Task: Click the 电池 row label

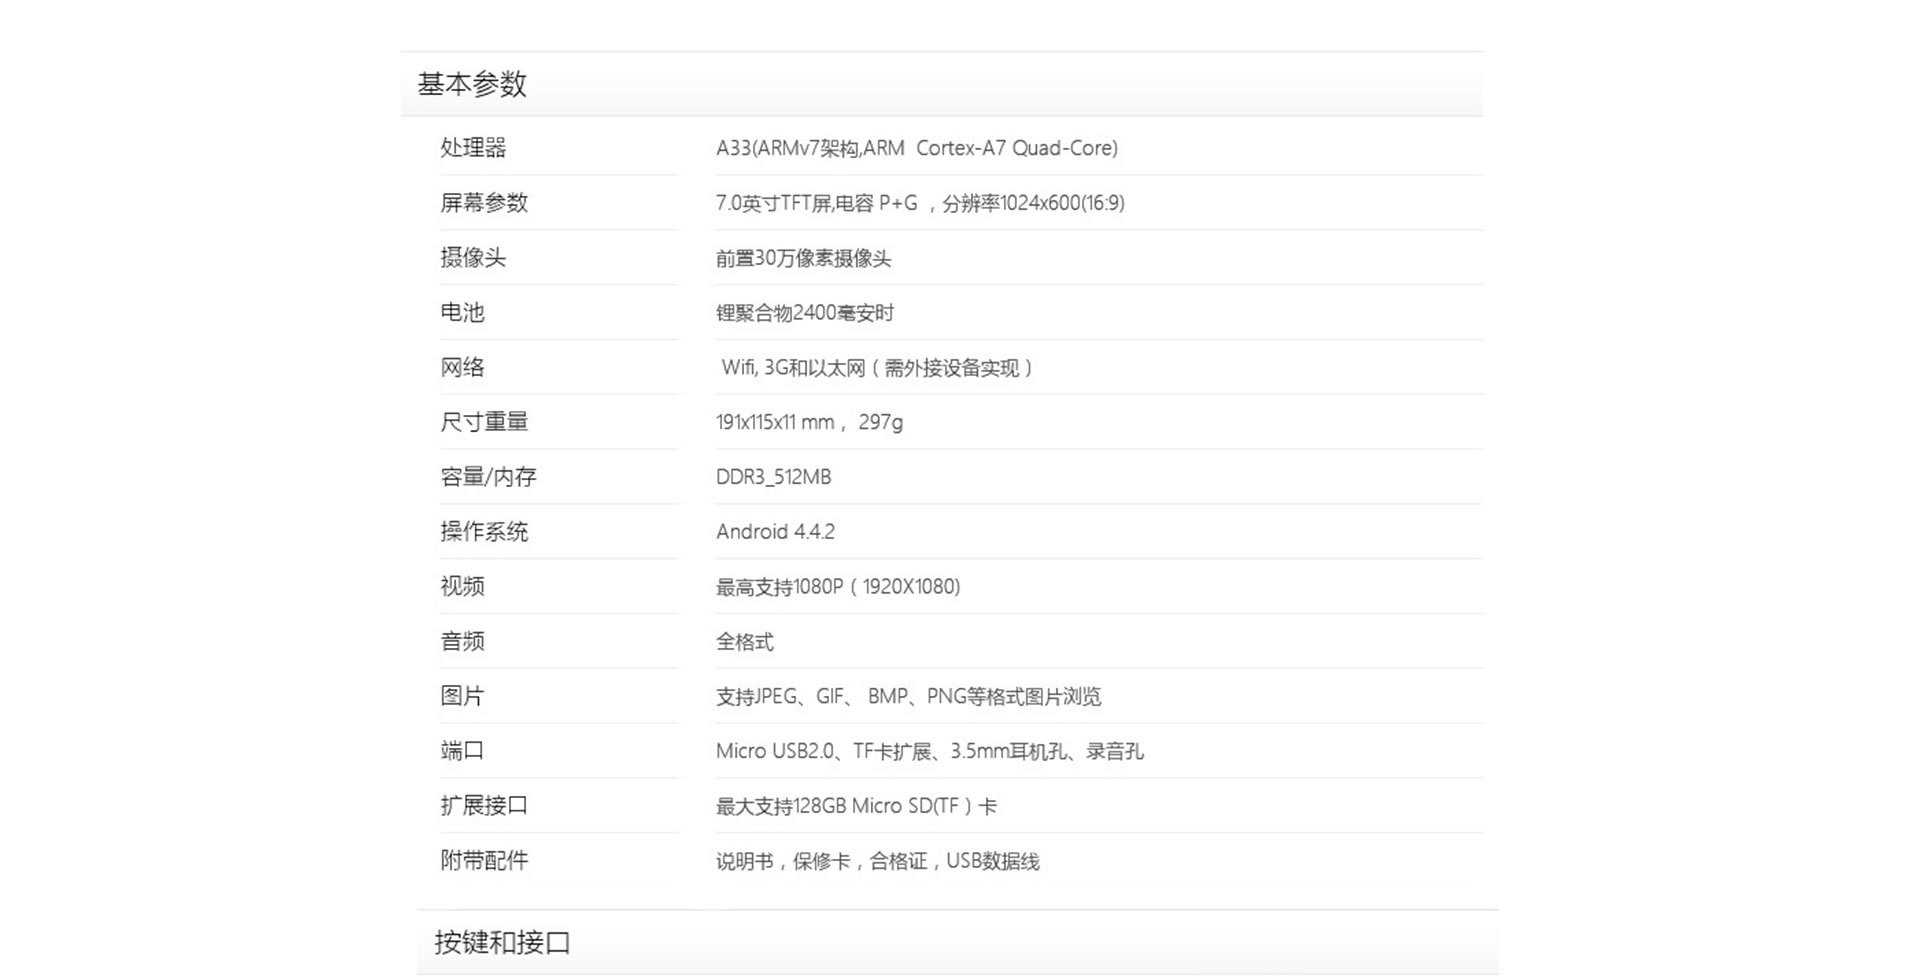Action: pos(462,313)
